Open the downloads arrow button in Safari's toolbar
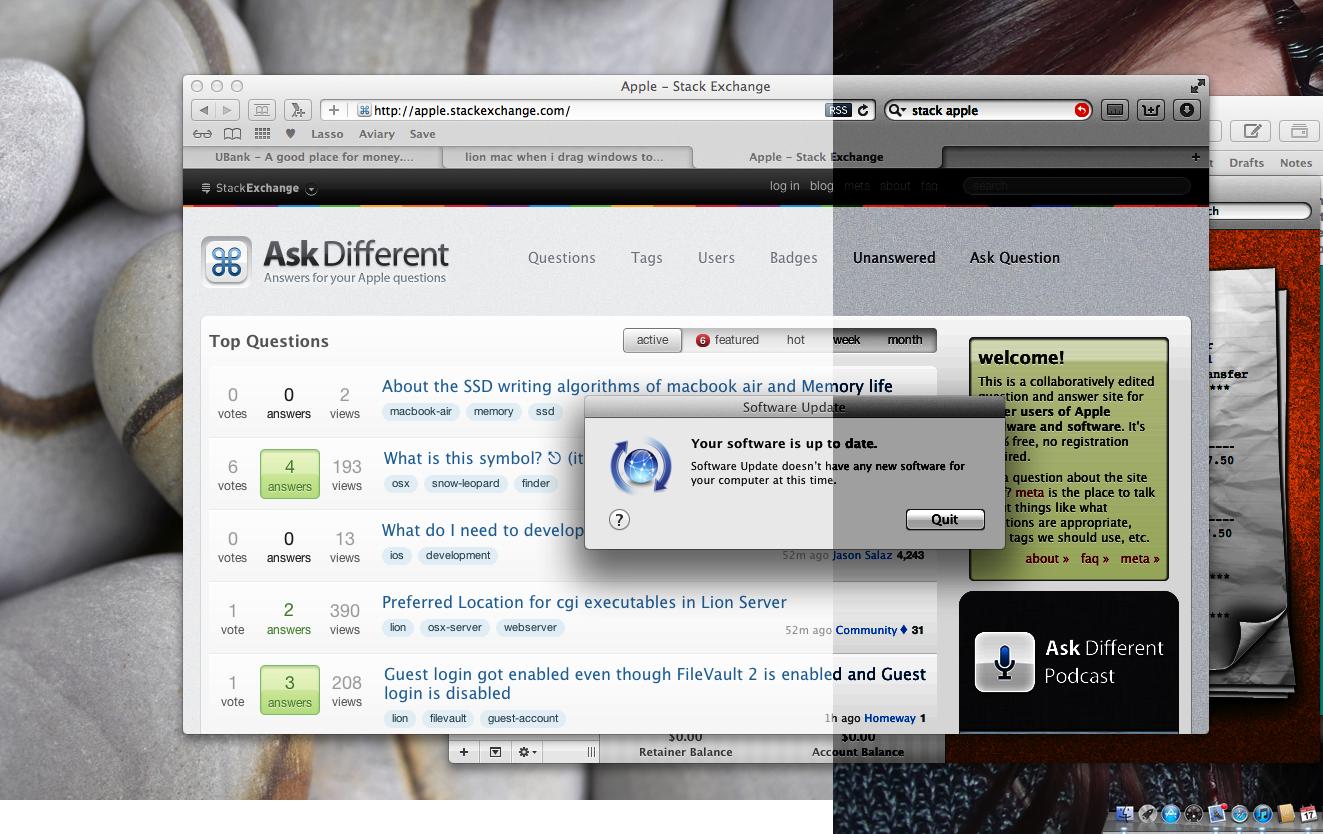 tap(1187, 110)
